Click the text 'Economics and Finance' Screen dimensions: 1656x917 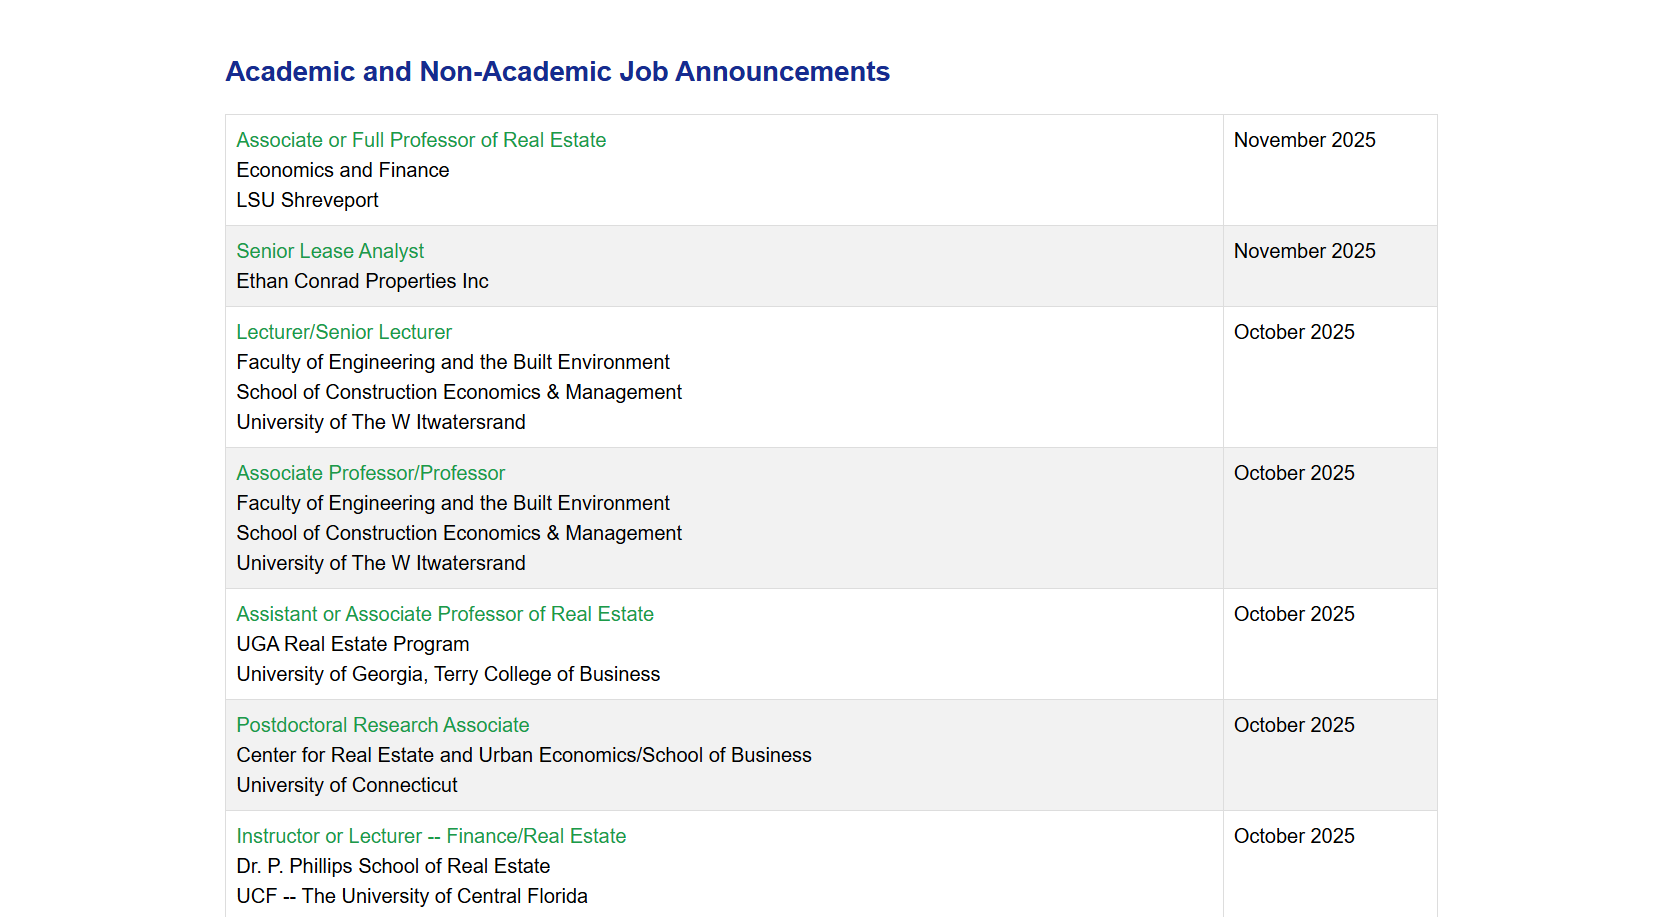click(343, 170)
